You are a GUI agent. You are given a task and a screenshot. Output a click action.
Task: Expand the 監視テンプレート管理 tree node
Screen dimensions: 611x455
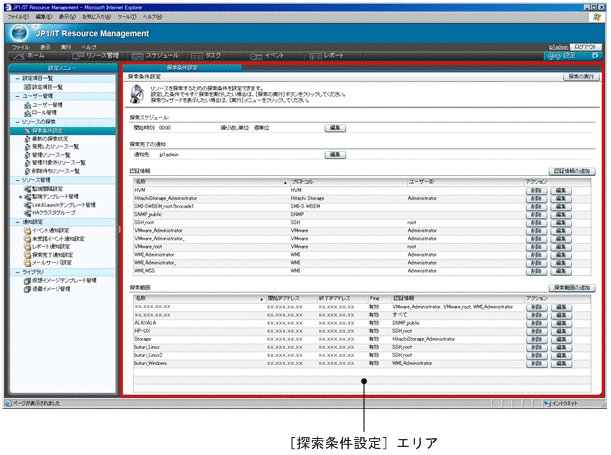tap(13, 197)
